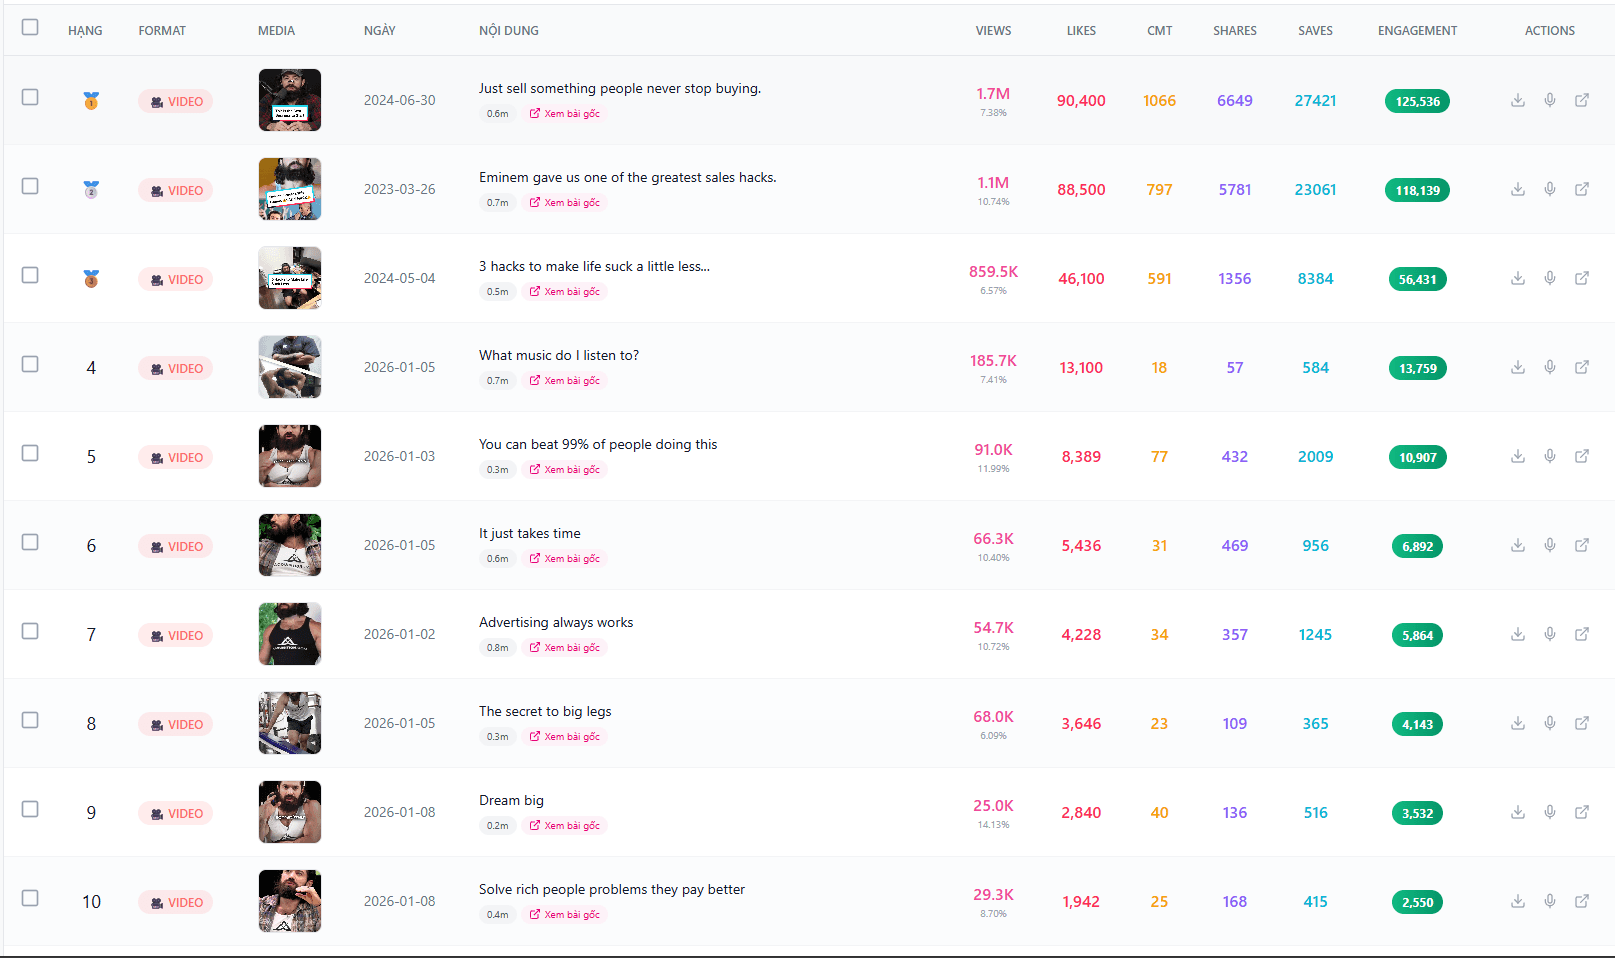Click the download icon on the top-ranked video row
This screenshot has width=1615, height=958.
(1517, 100)
